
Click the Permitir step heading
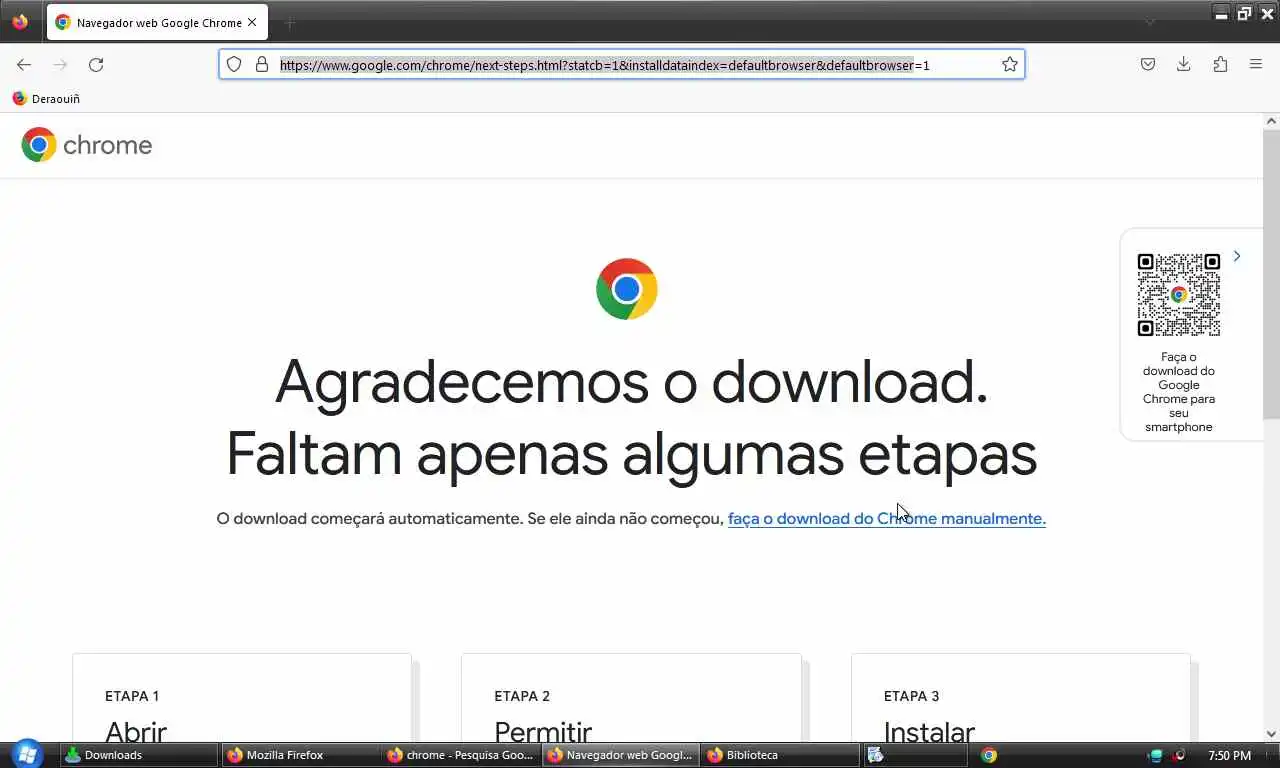(x=543, y=731)
